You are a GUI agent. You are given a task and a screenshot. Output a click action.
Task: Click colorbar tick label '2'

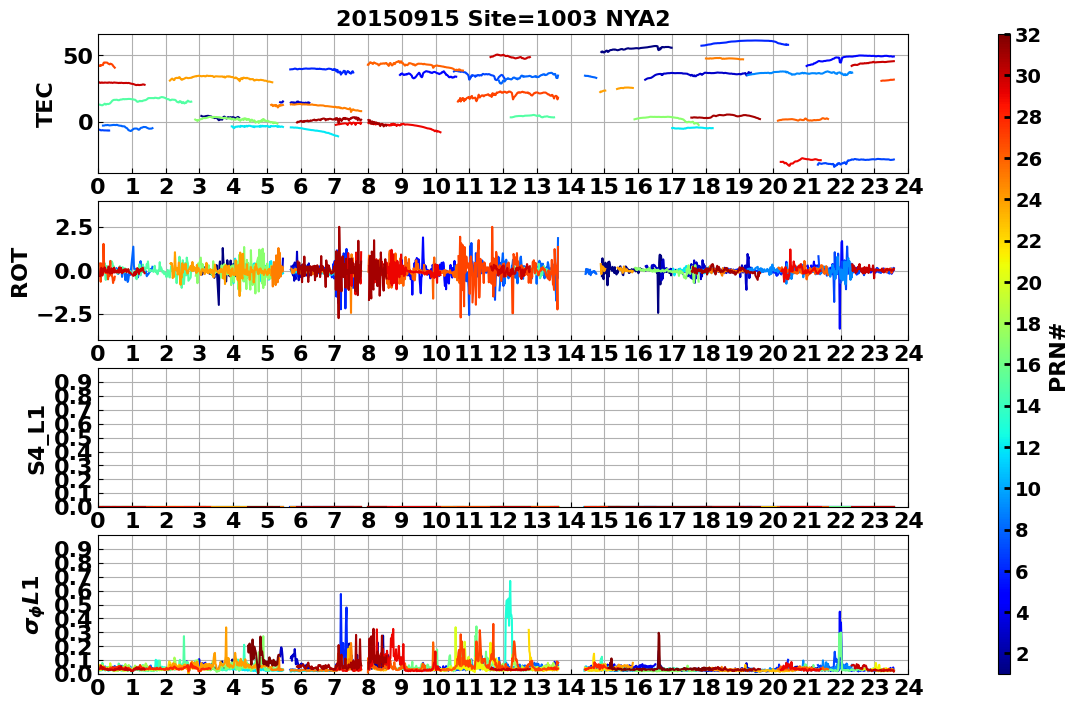(1022, 653)
